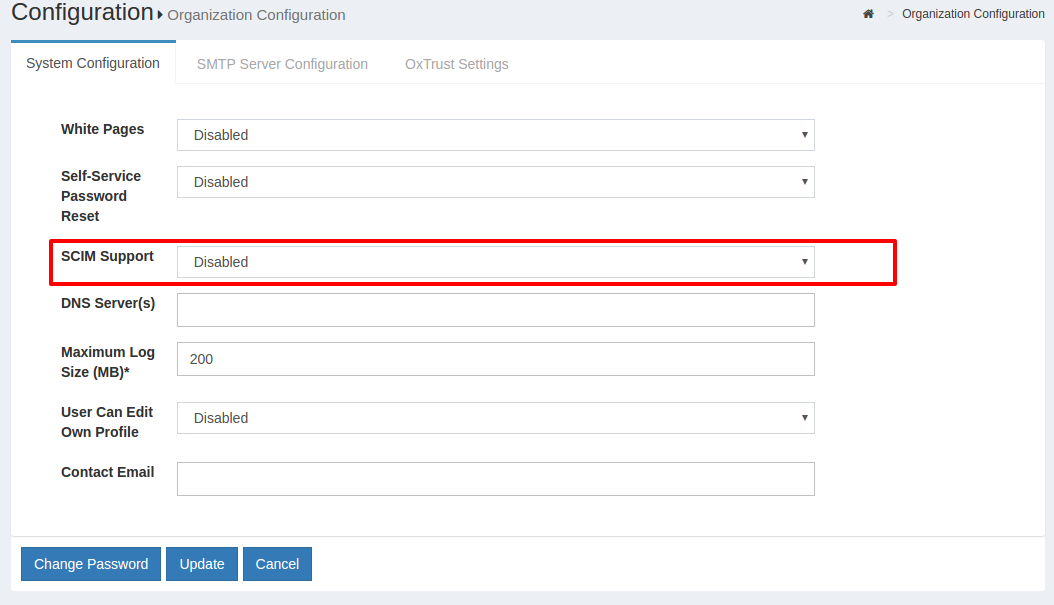Viewport: 1054px width, 605px height.
Task: Expand the User Can Edit Own Profile dropdown
Action: pyautogui.click(x=495, y=418)
